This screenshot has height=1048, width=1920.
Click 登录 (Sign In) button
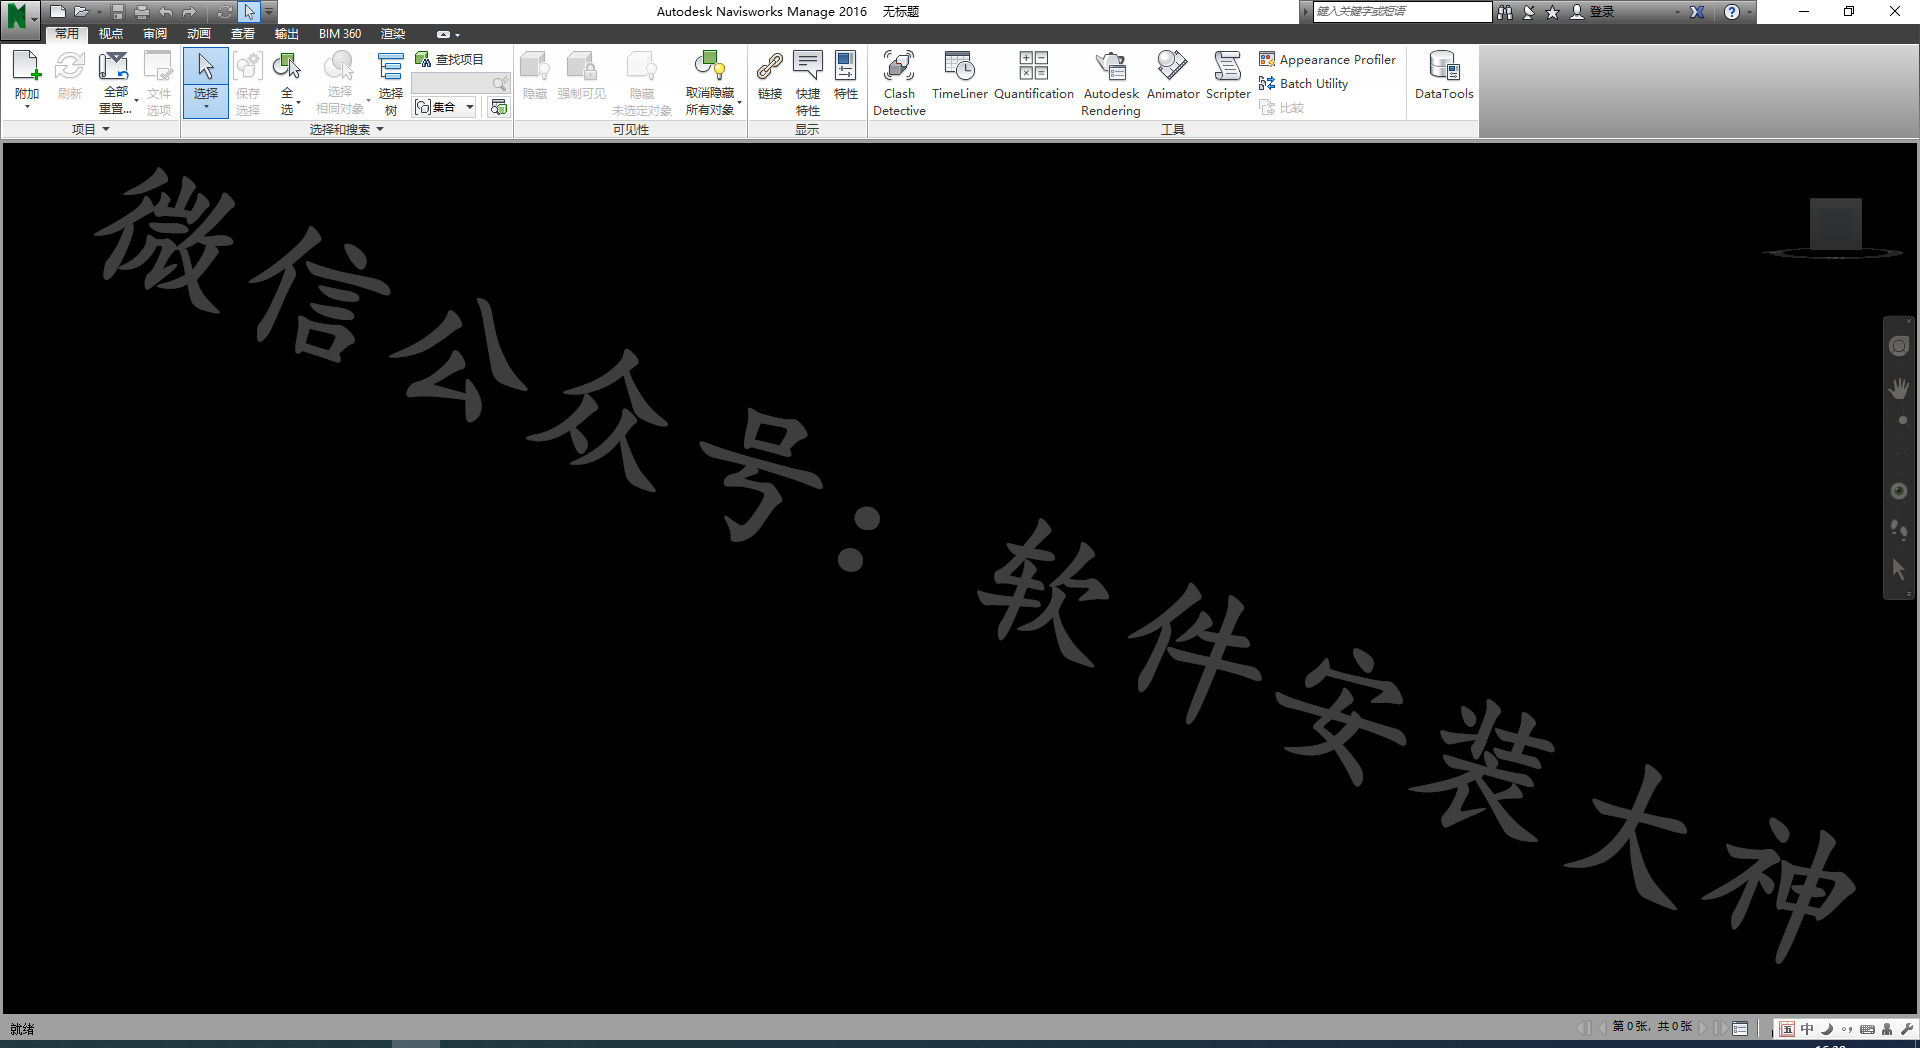click(1593, 12)
